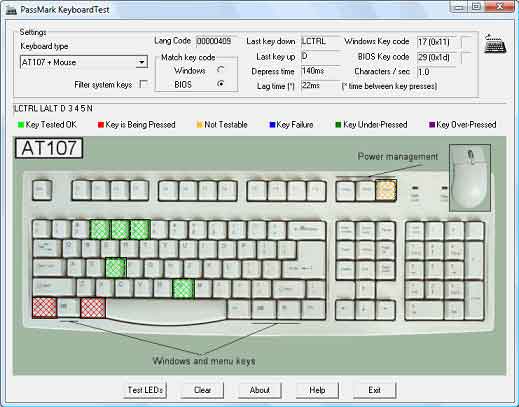Click the yellow not-testable power management key
519x407 pixels.
tap(386, 191)
